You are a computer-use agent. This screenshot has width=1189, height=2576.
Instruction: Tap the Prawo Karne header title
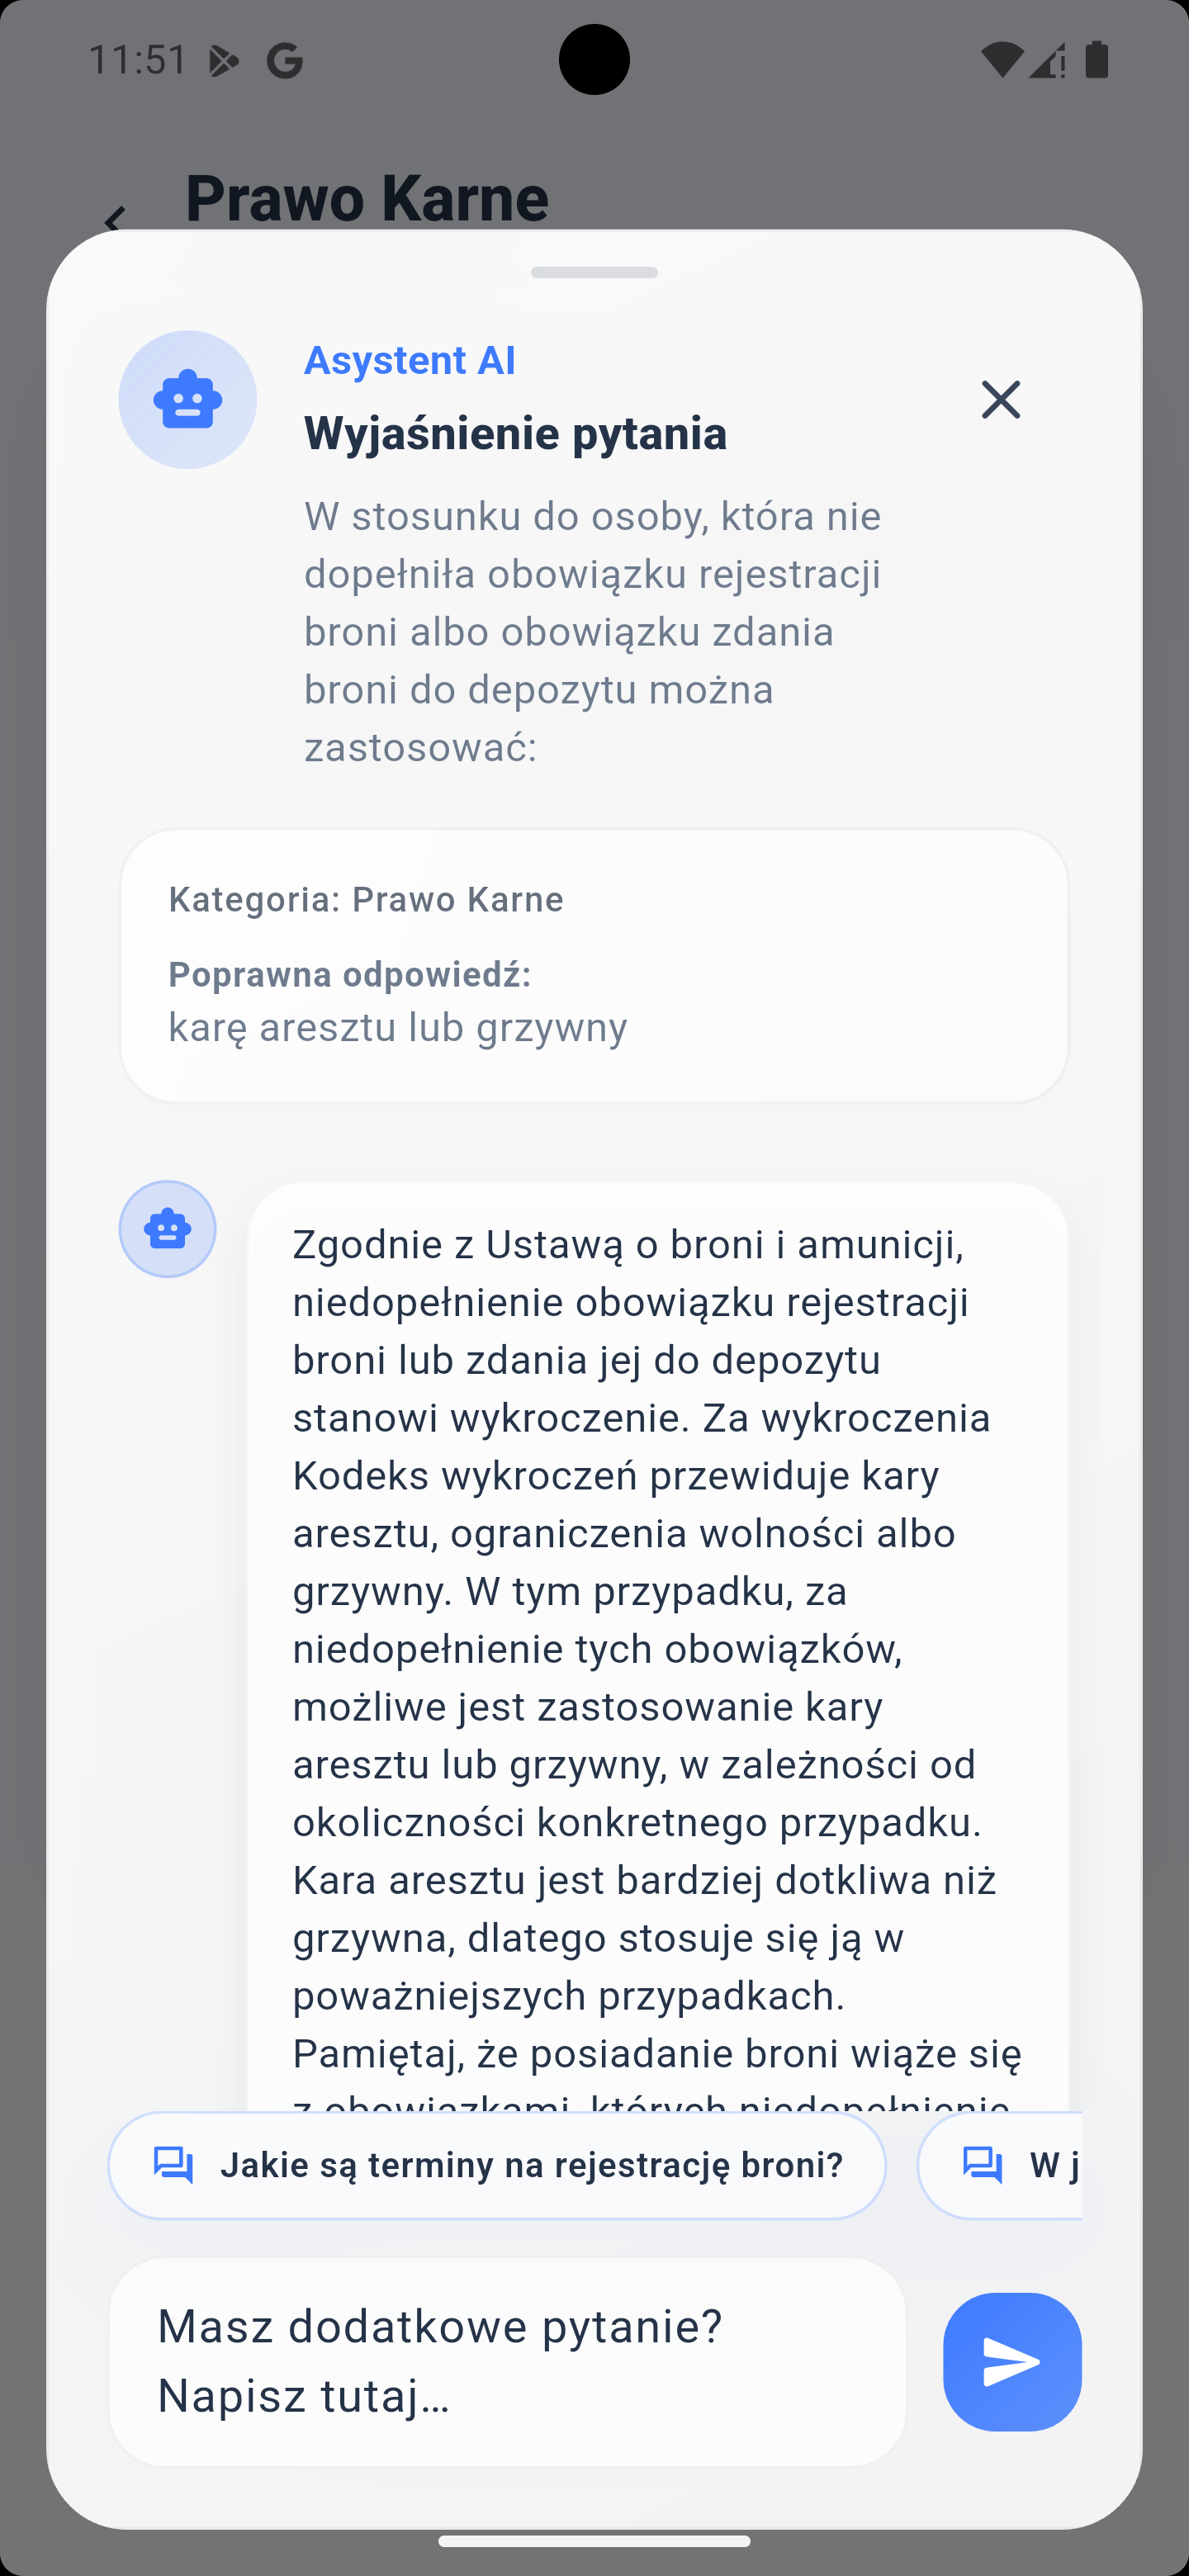pyautogui.click(x=366, y=198)
